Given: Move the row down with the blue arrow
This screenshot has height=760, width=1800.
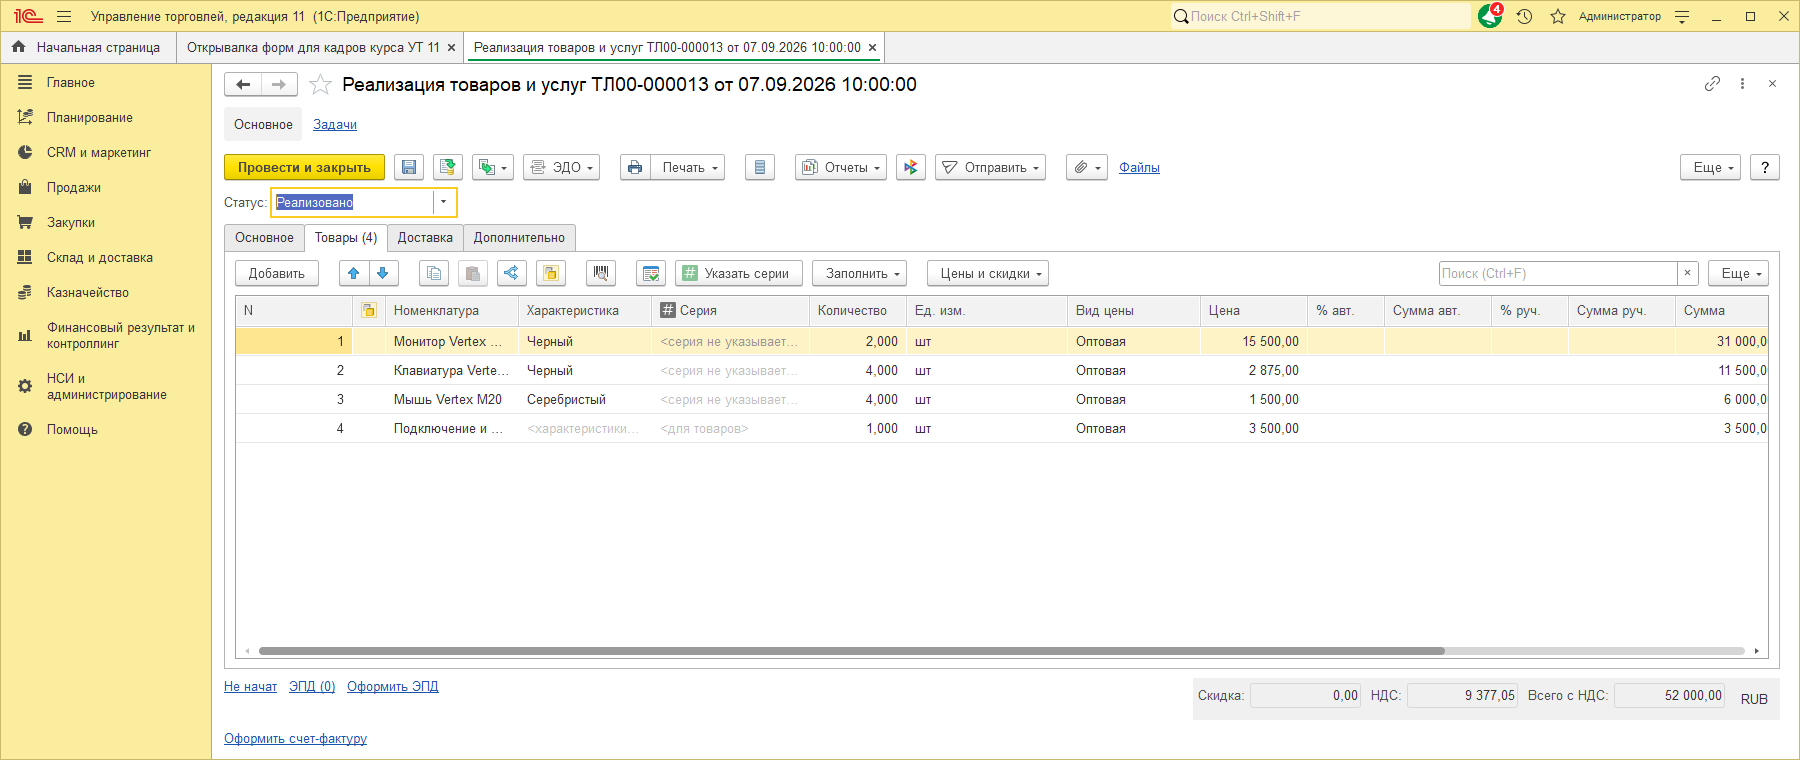Looking at the screenshot, I should tap(383, 273).
